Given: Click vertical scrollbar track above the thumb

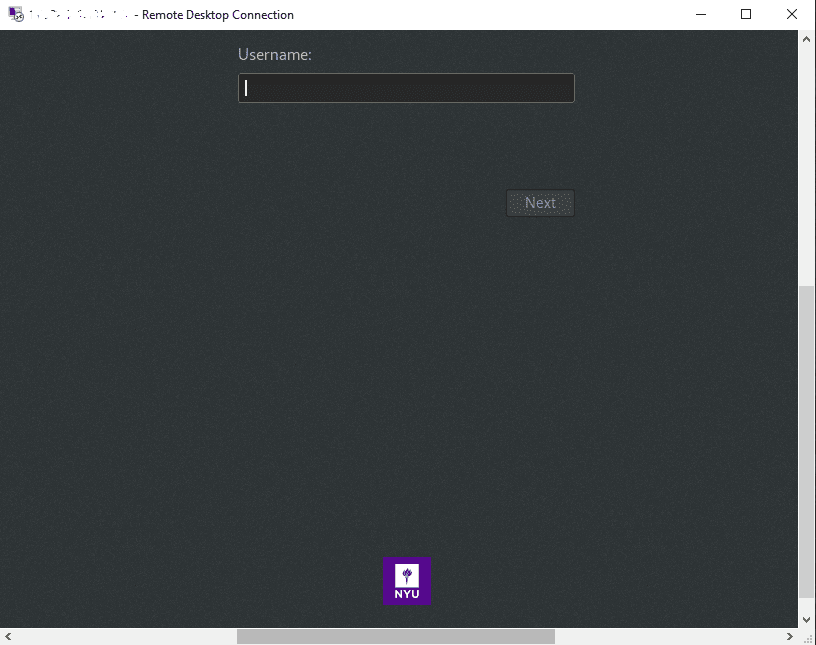Looking at the screenshot, I should [x=807, y=160].
